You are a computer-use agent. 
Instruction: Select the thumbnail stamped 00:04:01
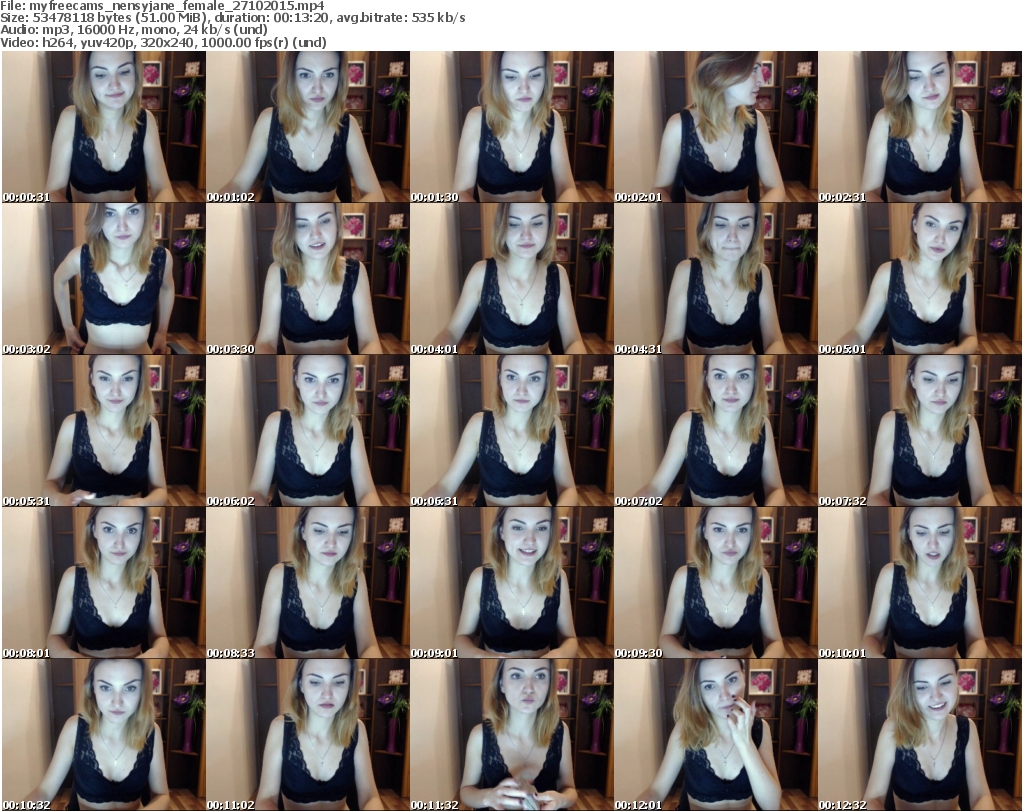point(511,279)
